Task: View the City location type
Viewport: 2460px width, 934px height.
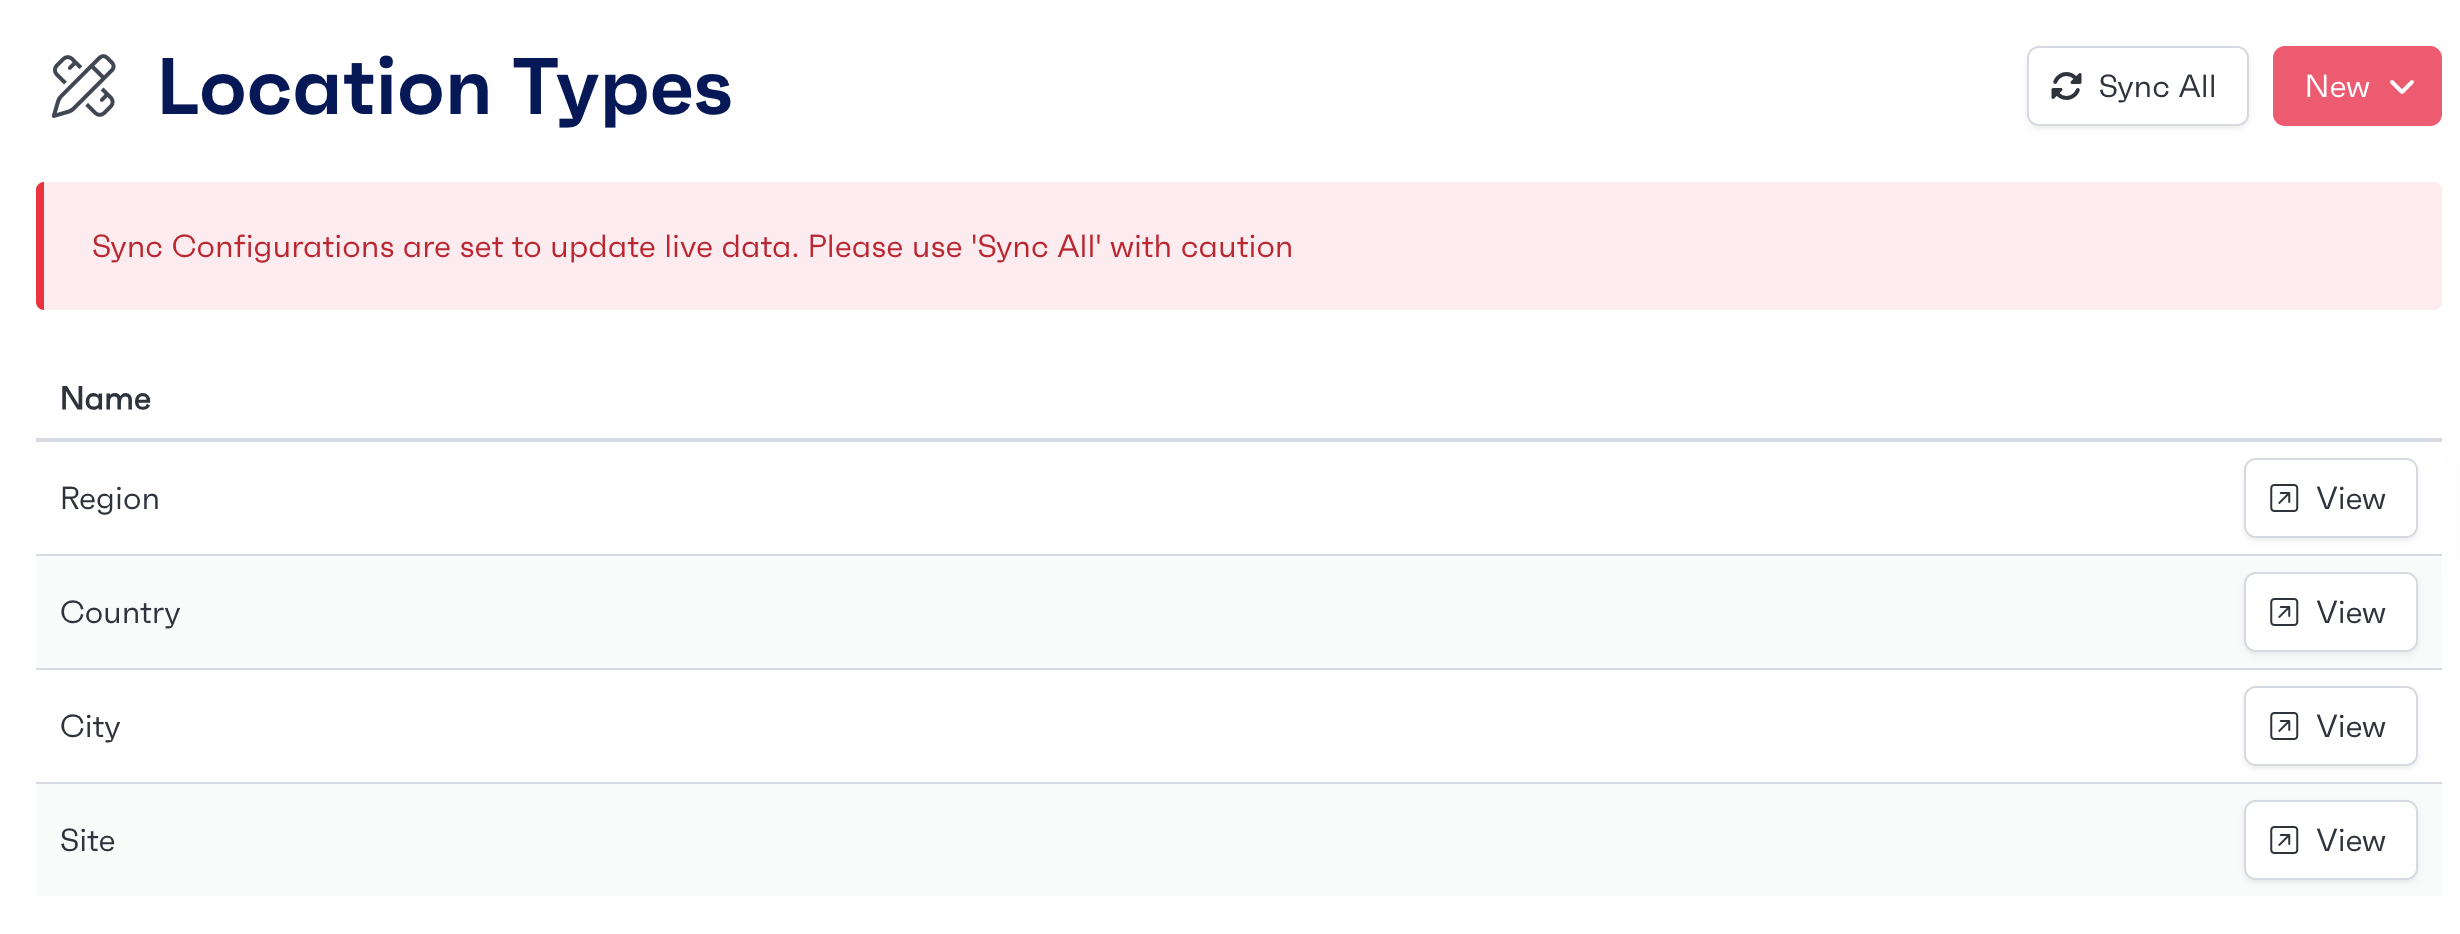Action: 2330,726
